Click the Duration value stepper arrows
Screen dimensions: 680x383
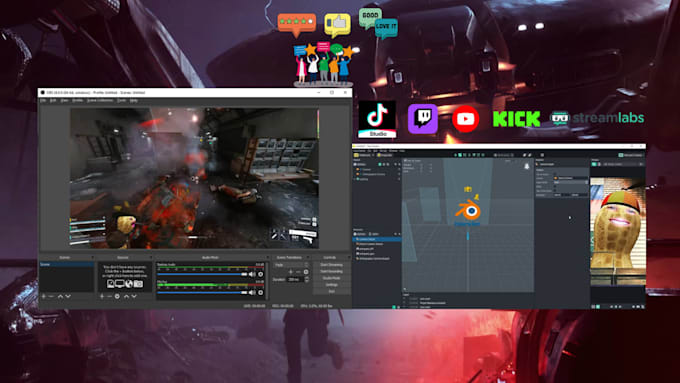coord(307,279)
